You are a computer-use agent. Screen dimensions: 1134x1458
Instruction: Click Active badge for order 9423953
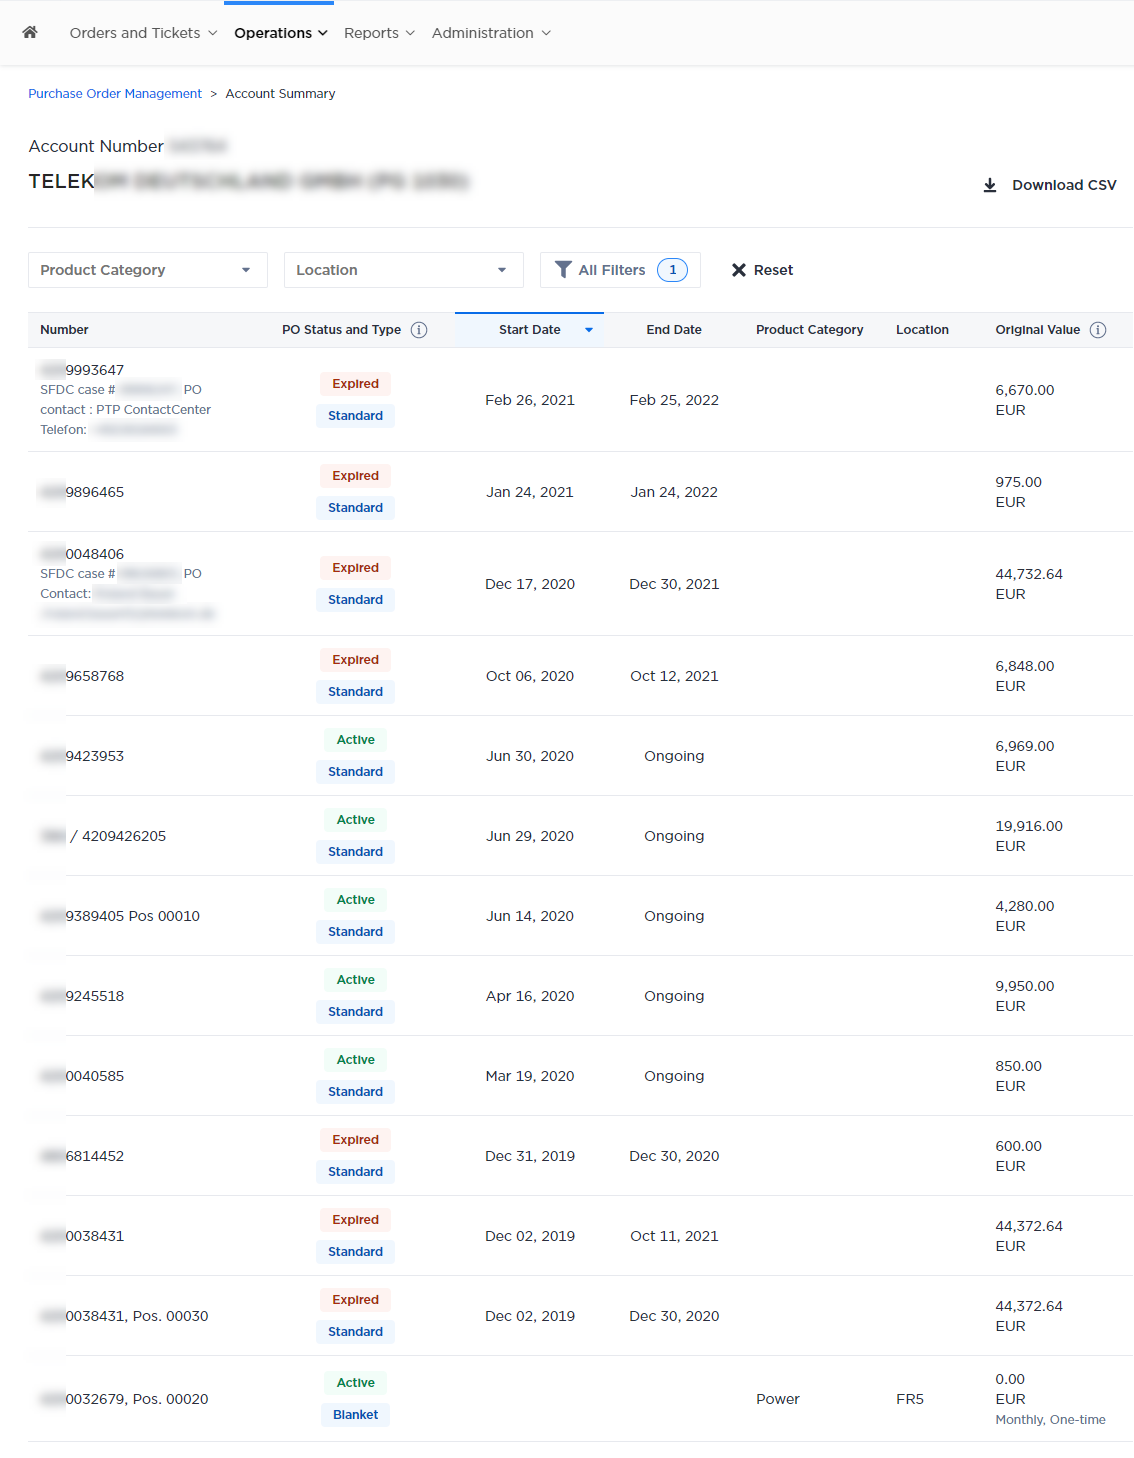coord(356,740)
